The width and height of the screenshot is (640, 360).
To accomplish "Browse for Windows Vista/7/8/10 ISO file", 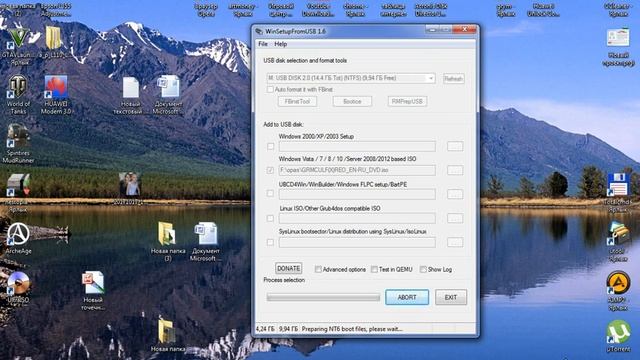I will (455, 170).
